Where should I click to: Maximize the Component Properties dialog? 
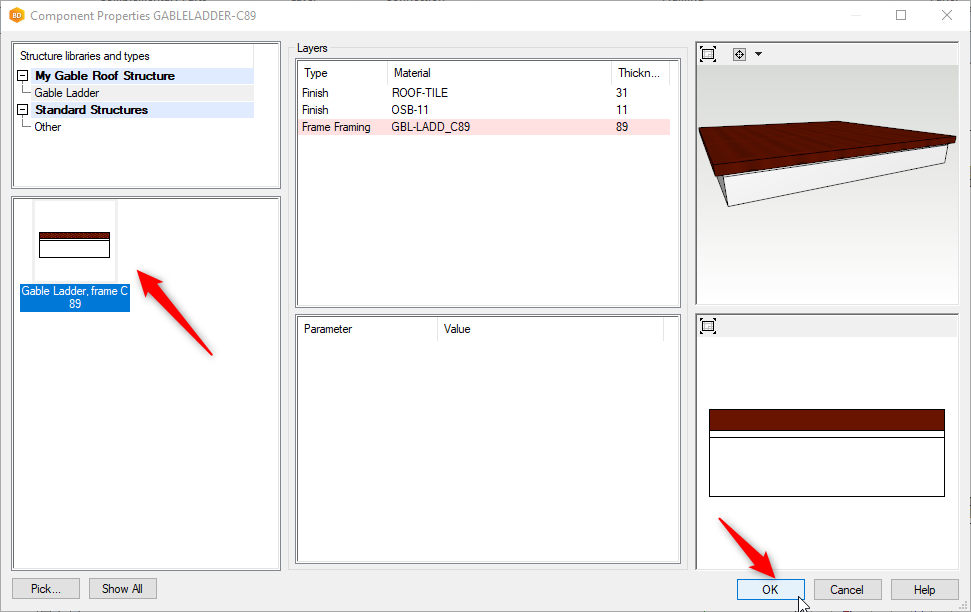pos(901,15)
